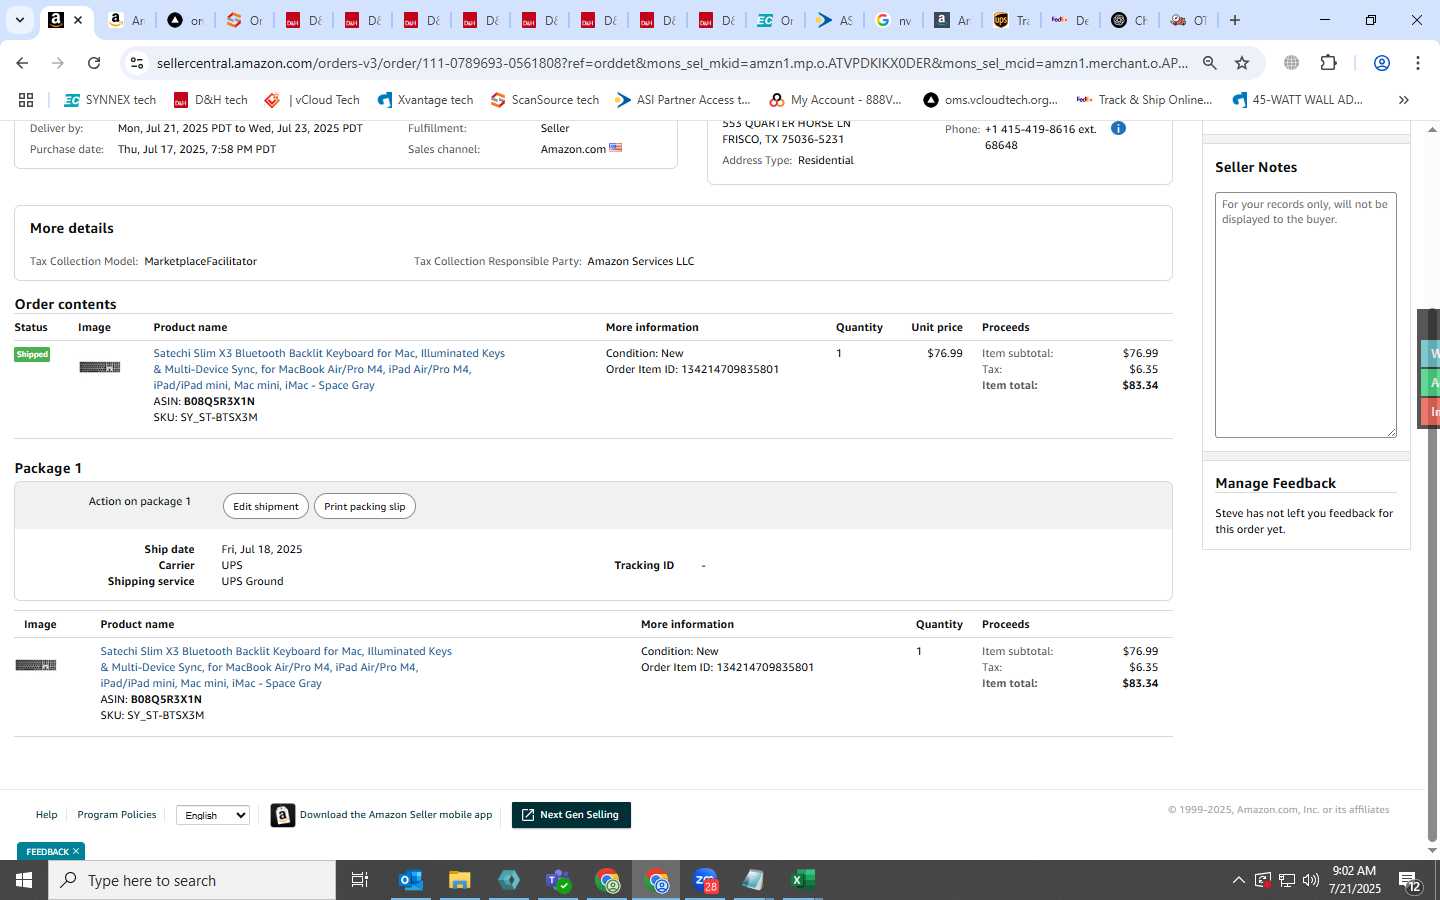1440x900 pixels.
Task: Open the SYNNEX tech bookmark
Action: (x=110, y=100)
